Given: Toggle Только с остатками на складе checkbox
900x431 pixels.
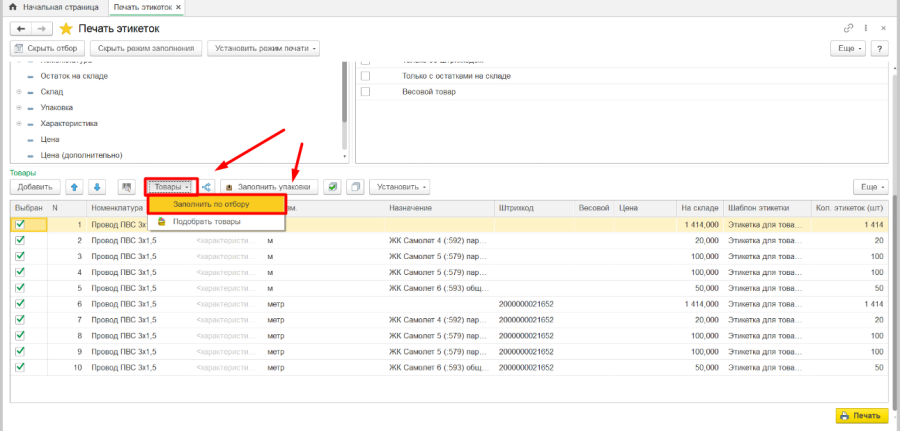Looking at the screenshot, I should coord(365,76).
